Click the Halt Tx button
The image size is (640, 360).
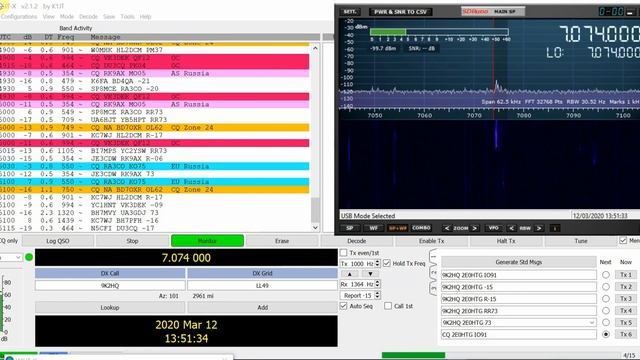[506, 241]
